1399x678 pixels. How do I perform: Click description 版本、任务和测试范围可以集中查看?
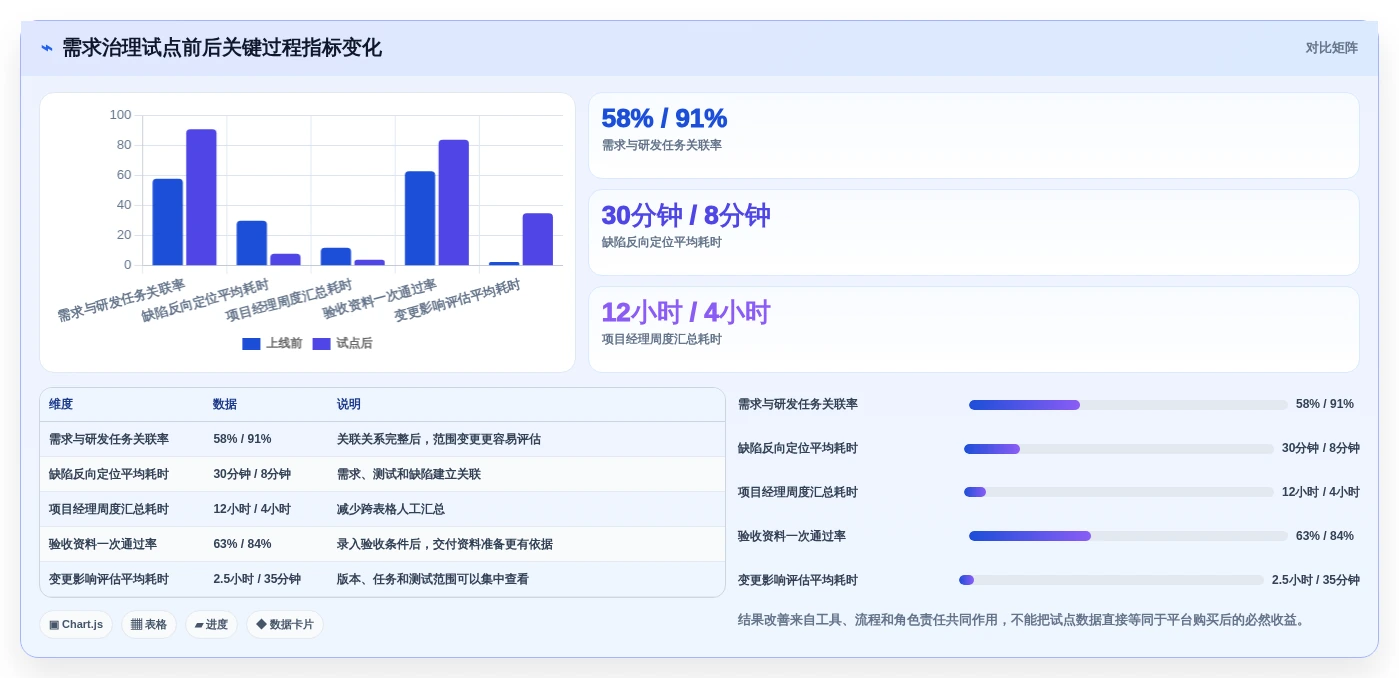[x=433, y=579]
